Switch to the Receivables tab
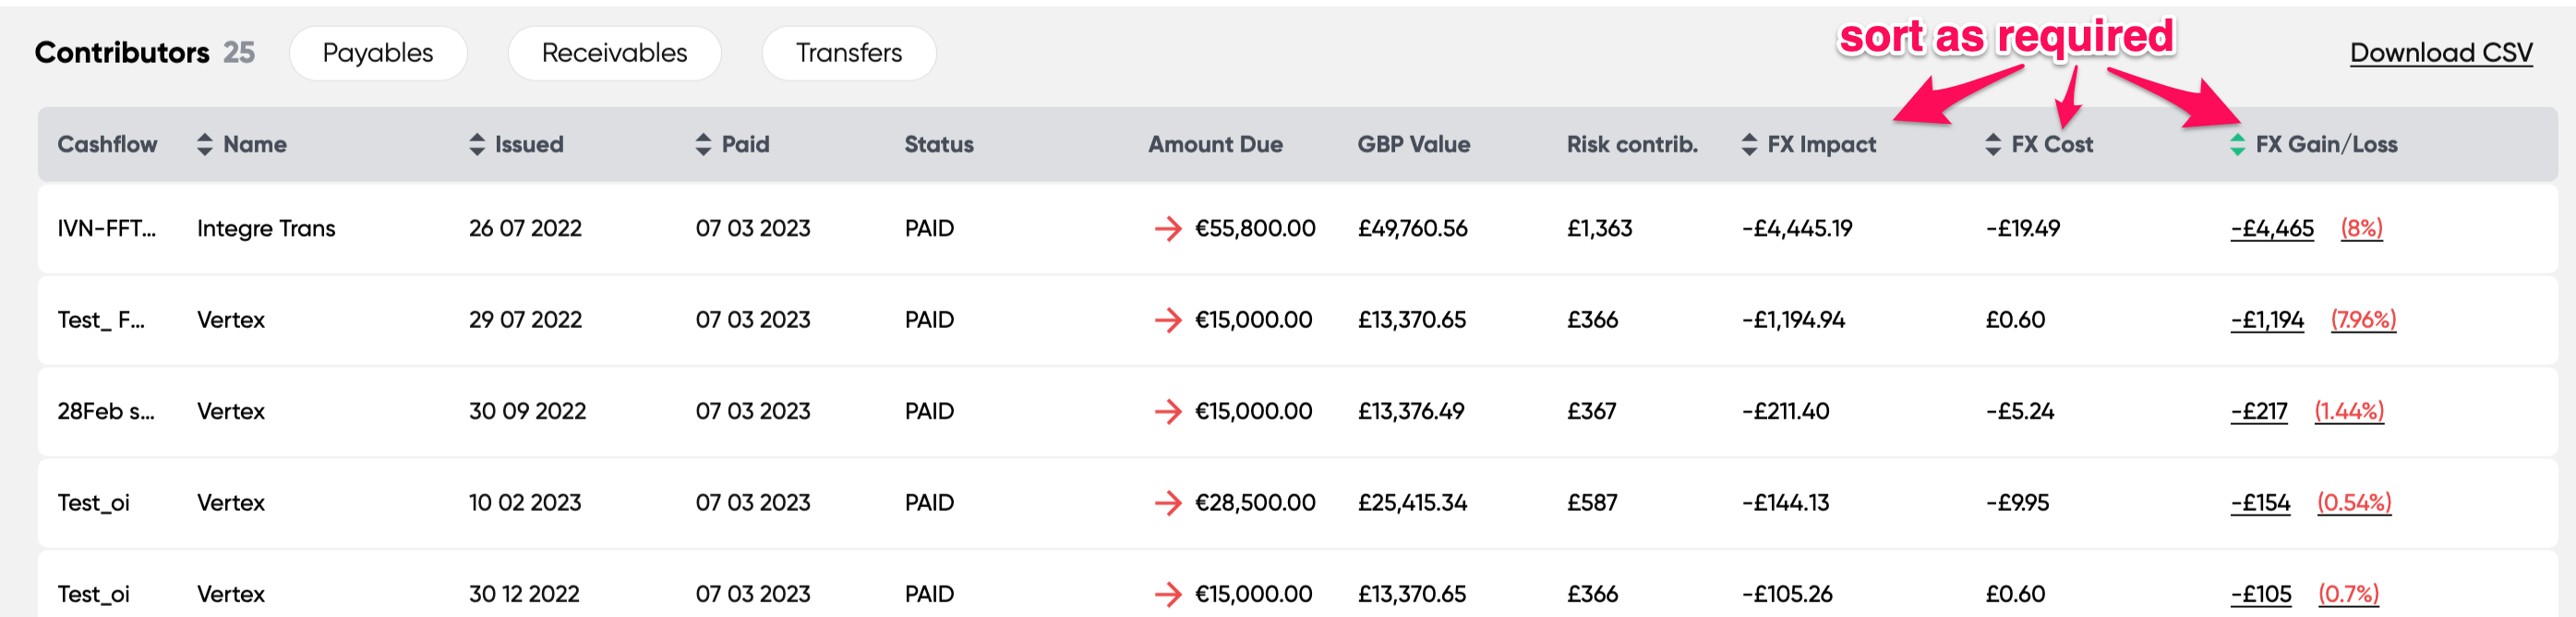Viewport: 2576px width, 617px height. point(613,52)
